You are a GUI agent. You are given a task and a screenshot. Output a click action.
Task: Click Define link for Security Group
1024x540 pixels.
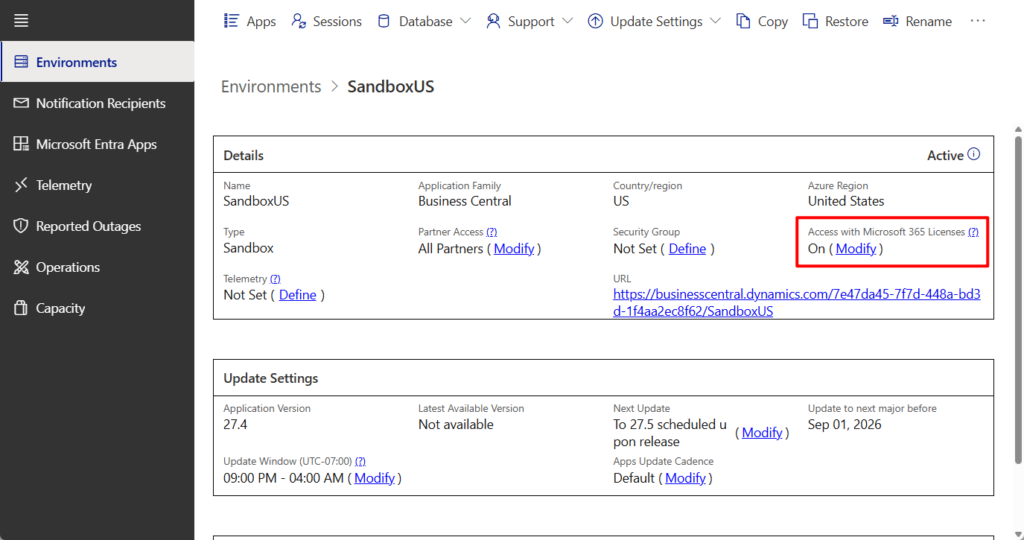tap(687, 248)
